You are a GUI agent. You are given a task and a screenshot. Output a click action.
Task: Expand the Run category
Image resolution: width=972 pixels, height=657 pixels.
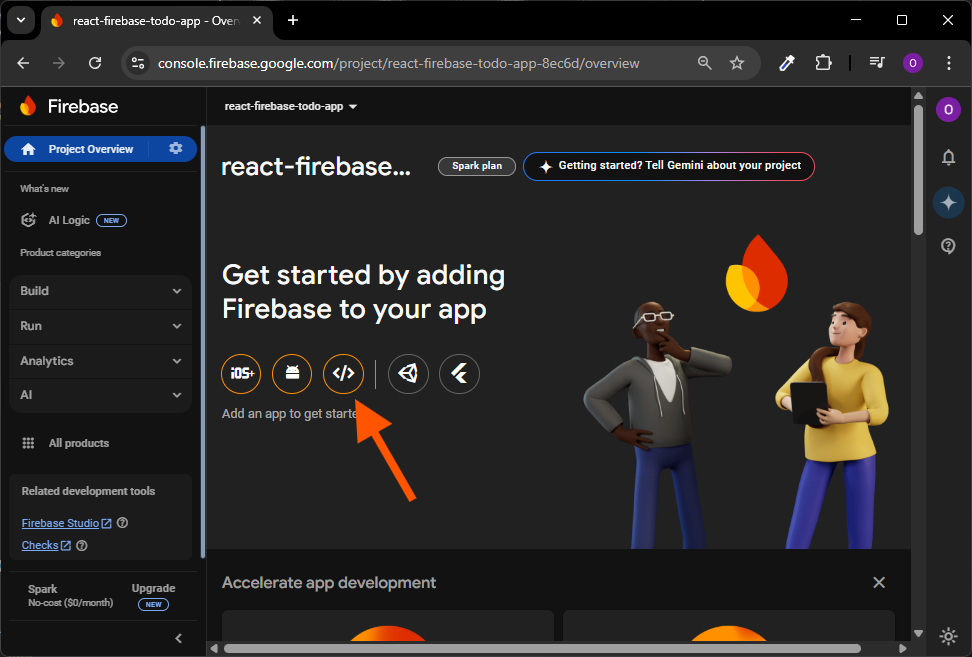pos(100,326)
